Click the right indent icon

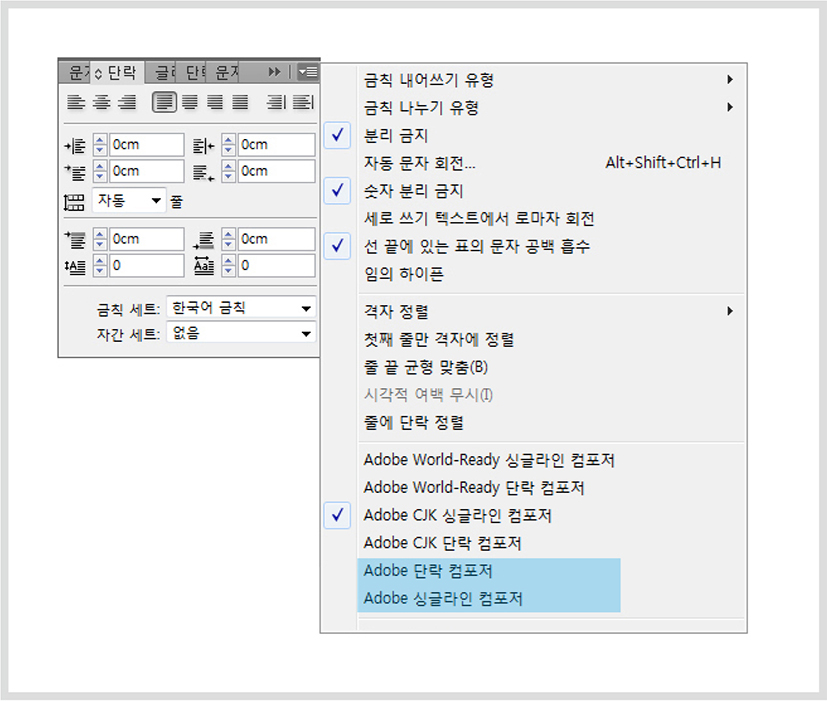click(x=204, y=146)
